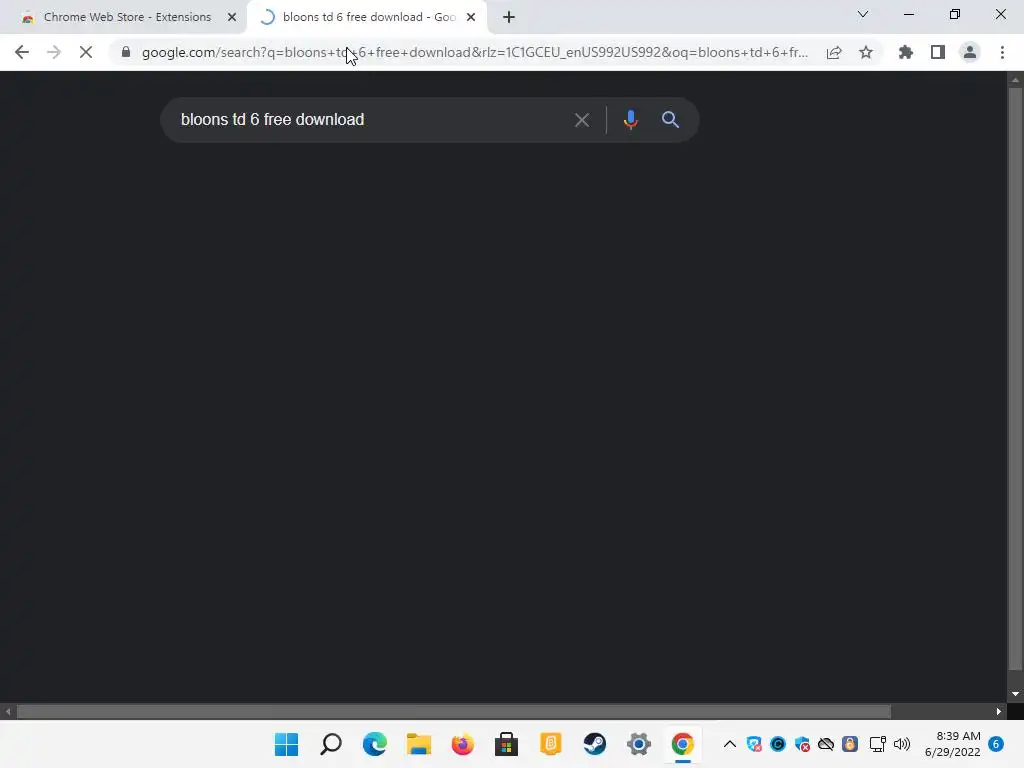Toggle the browser side panel
This screenshot has width=1024, height=768.
point(938,52)
